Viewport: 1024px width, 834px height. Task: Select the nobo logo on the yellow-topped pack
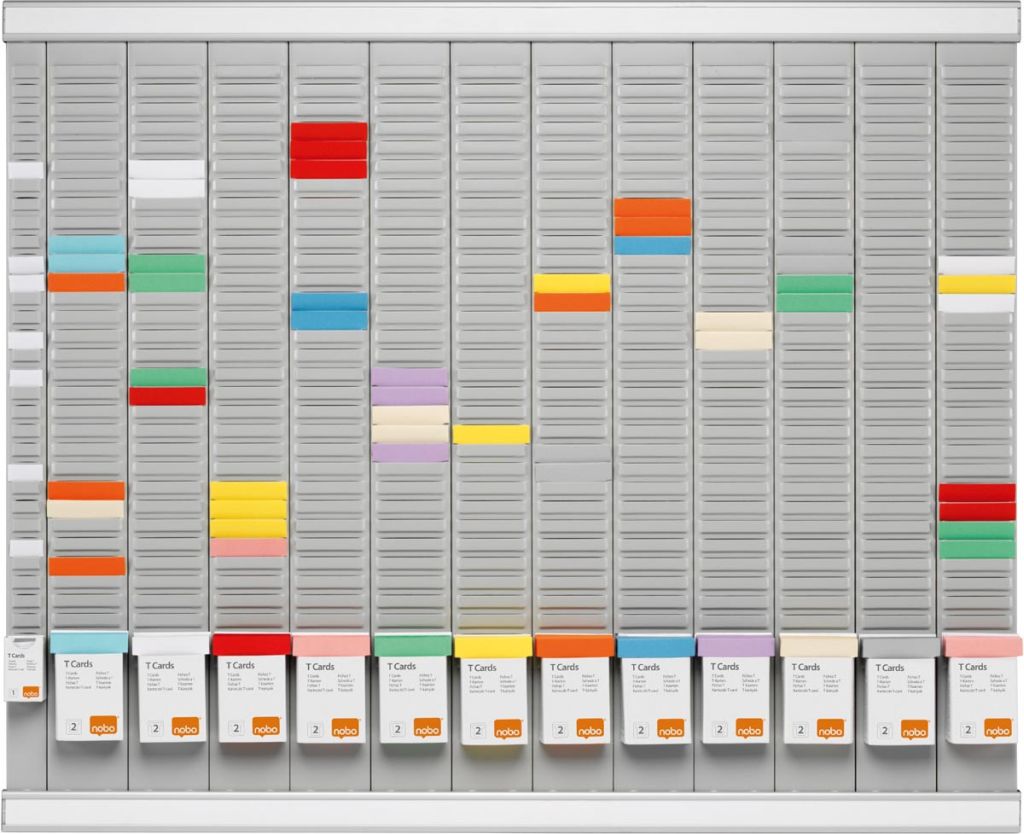pyautogui.click(x=510, y=729)
